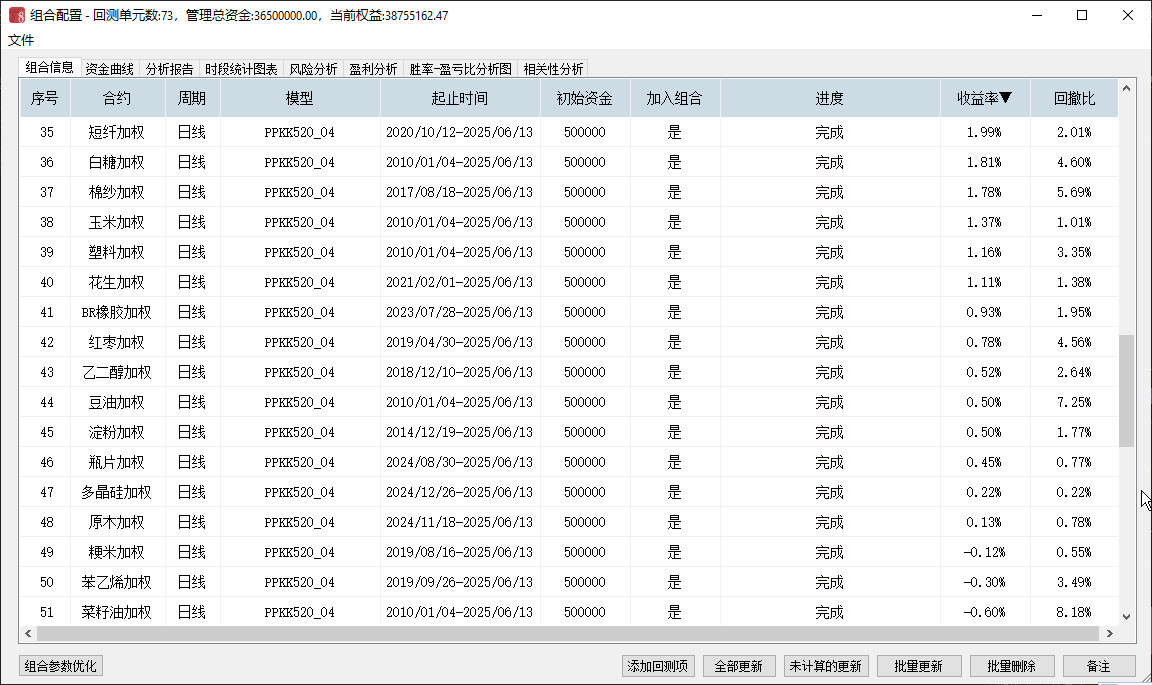Click the vertical scrollbar up arrow
Screen dimensions: 1152x685
coord(1126,89)
